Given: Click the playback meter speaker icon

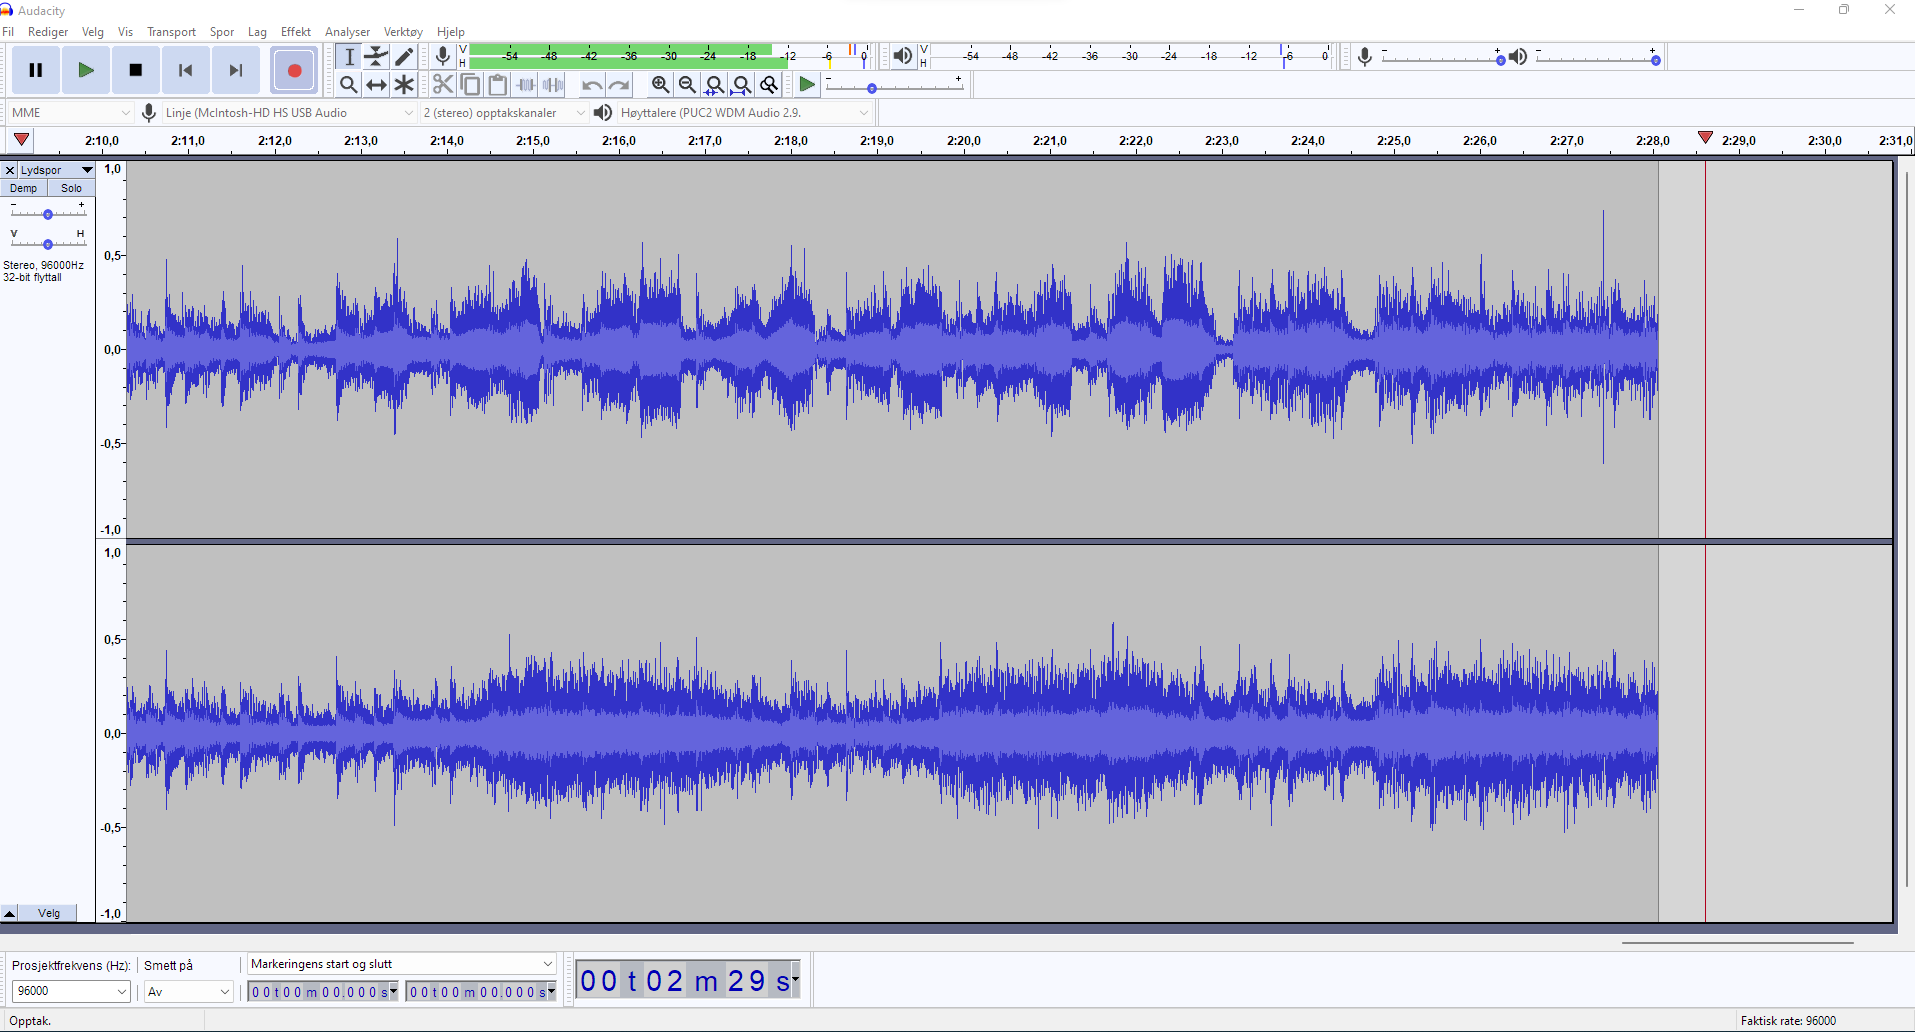Looking at the screenshot, I should pyautogui.click(x=902, y=57).
